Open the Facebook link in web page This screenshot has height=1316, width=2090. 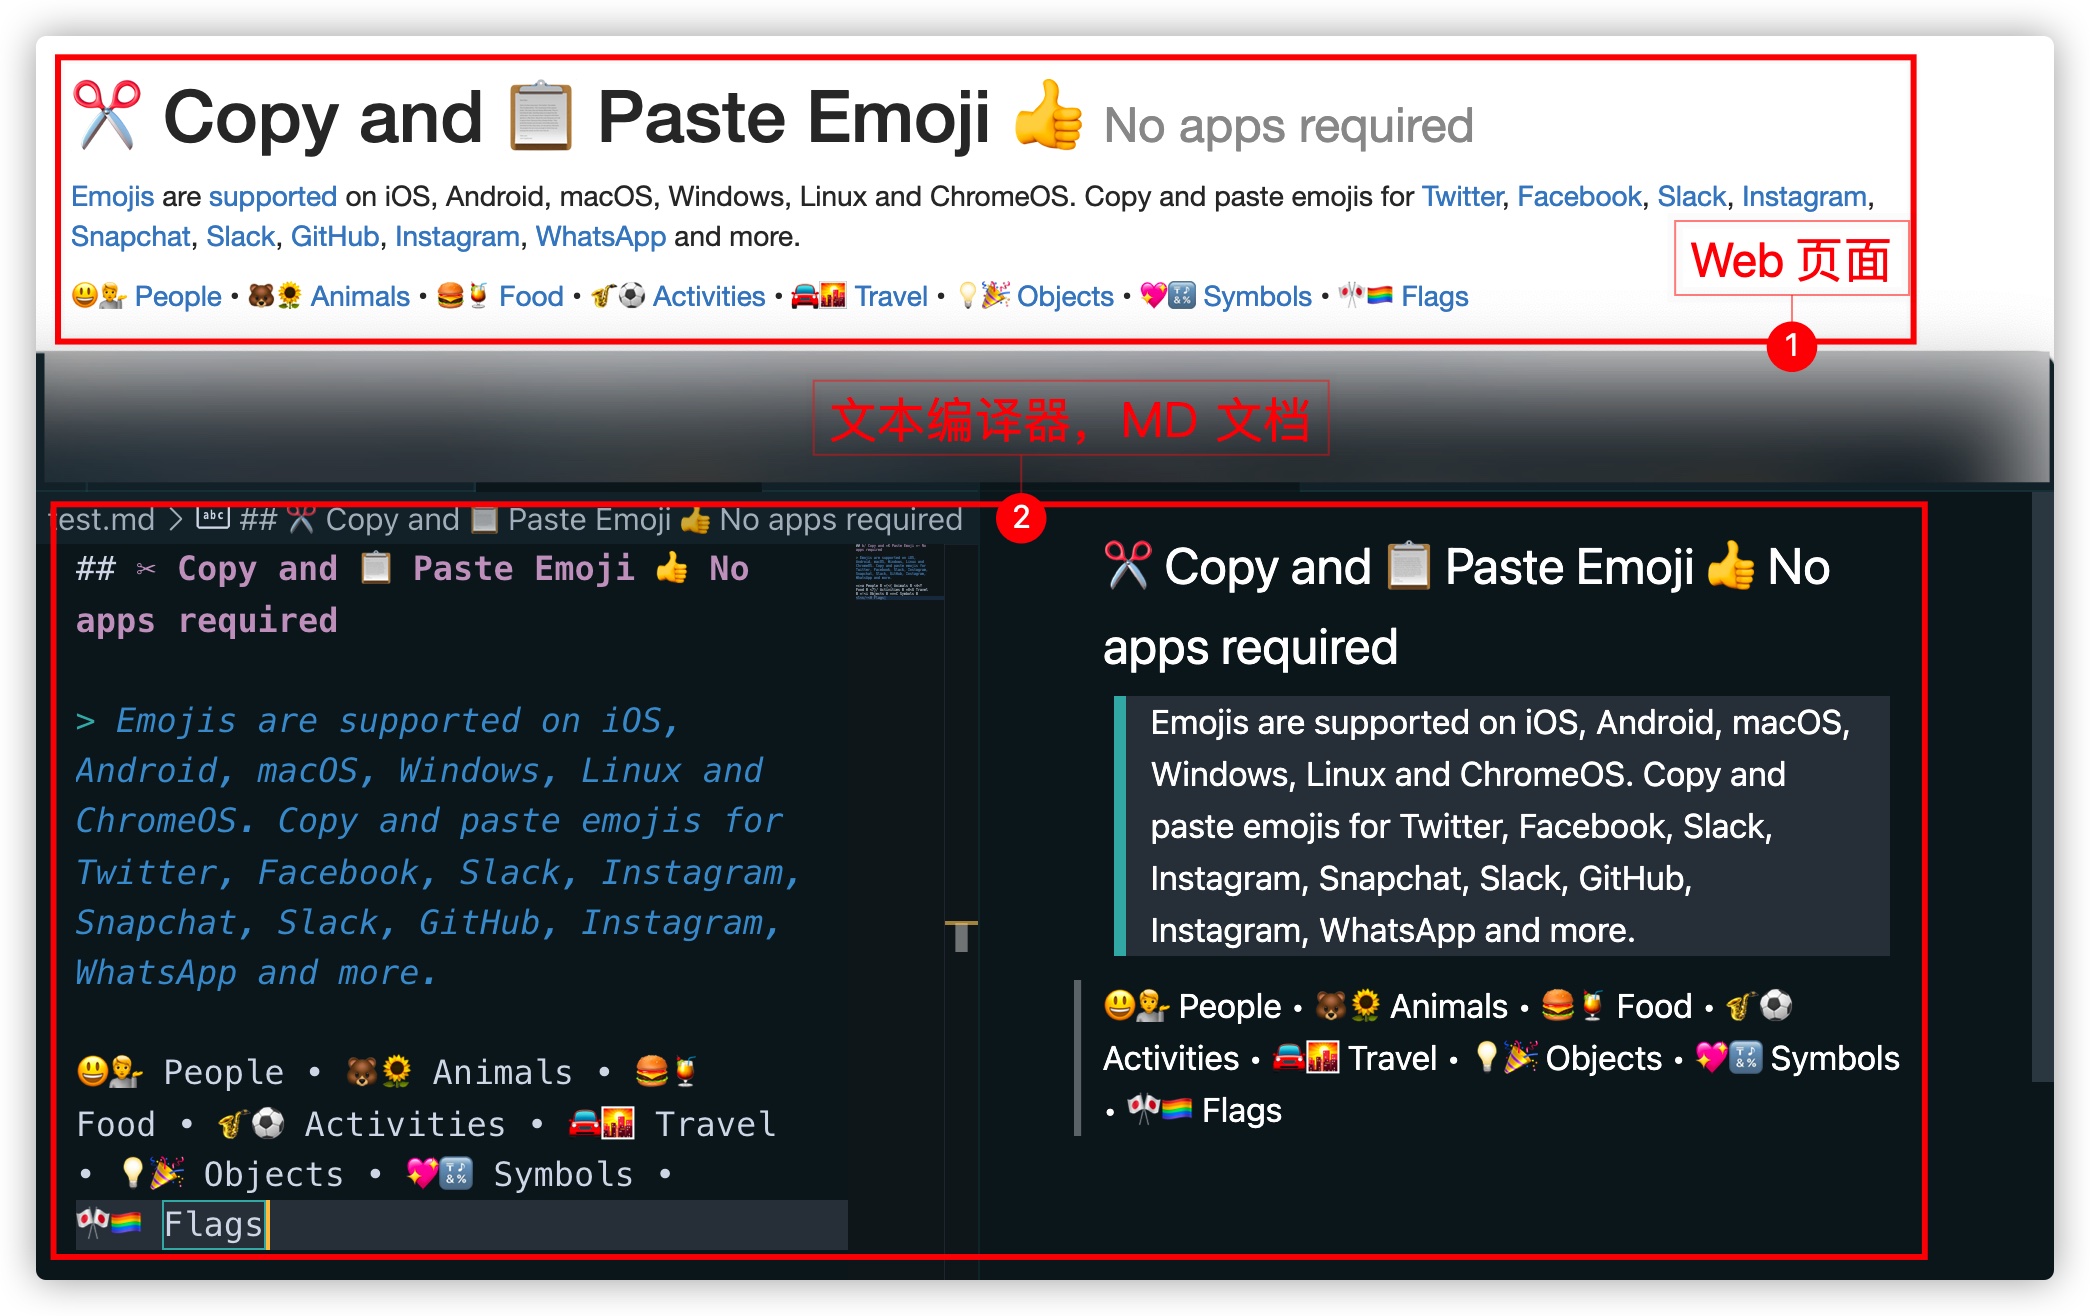pyautogui.click(x=1579, y=196)
